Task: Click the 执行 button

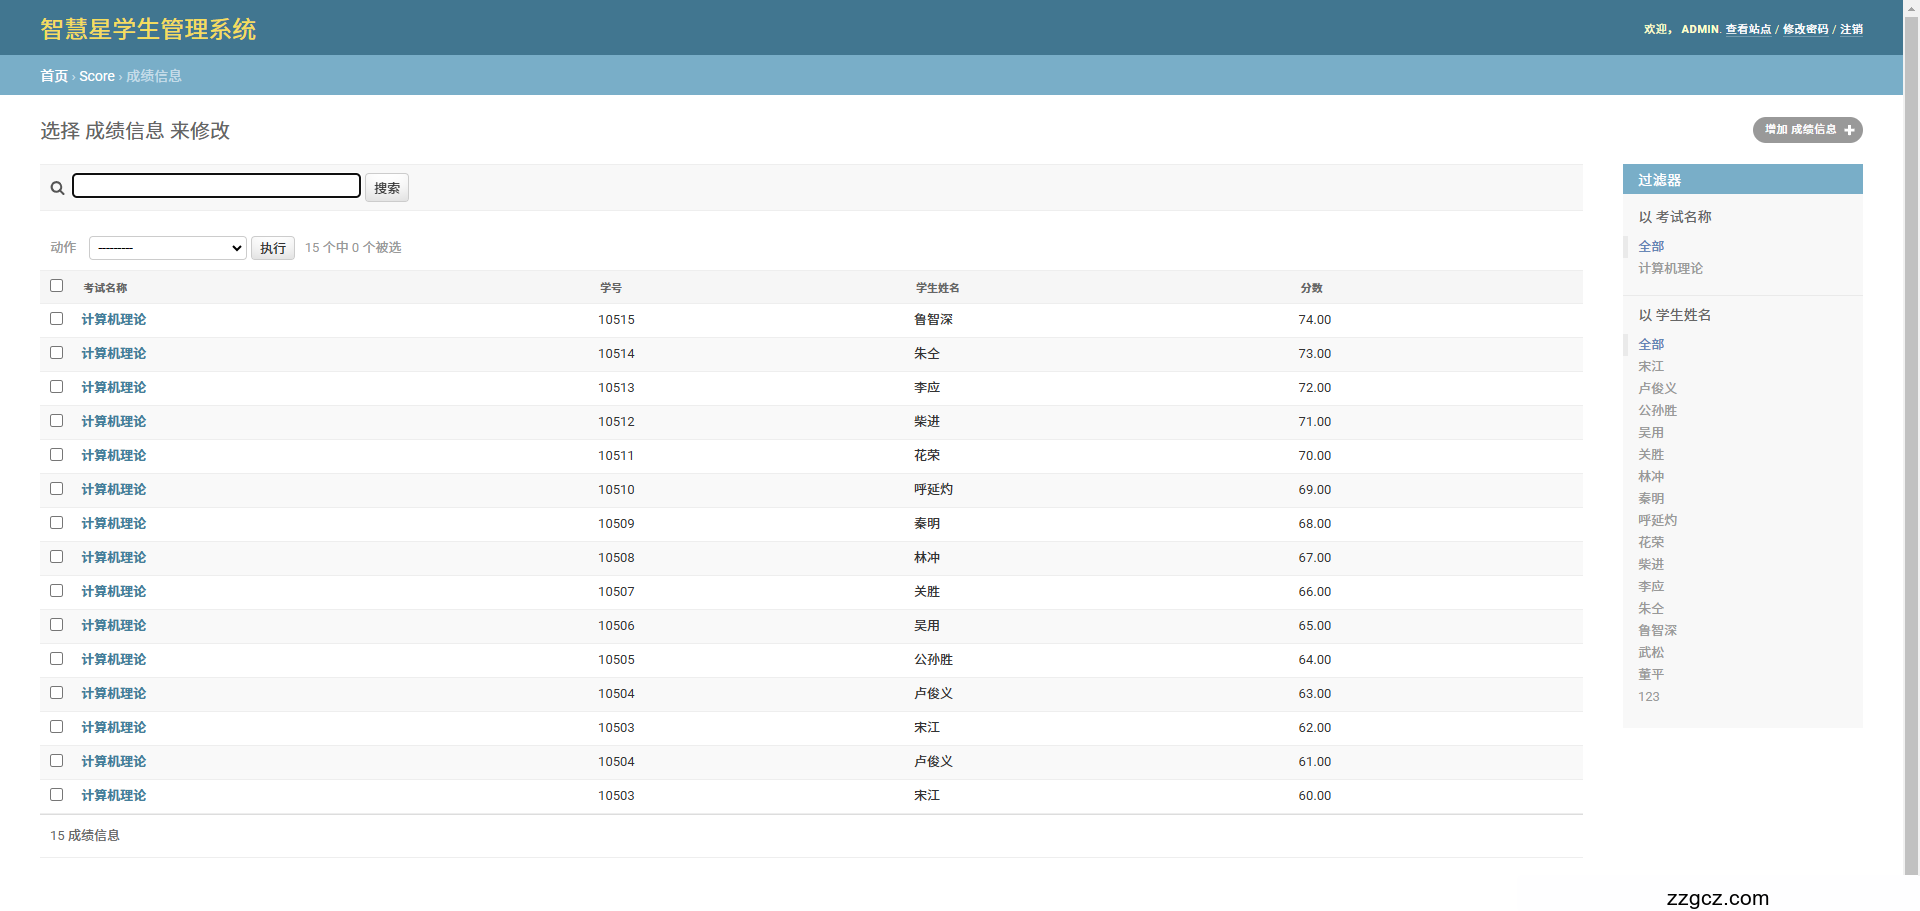Action: (x=272, y=248)
